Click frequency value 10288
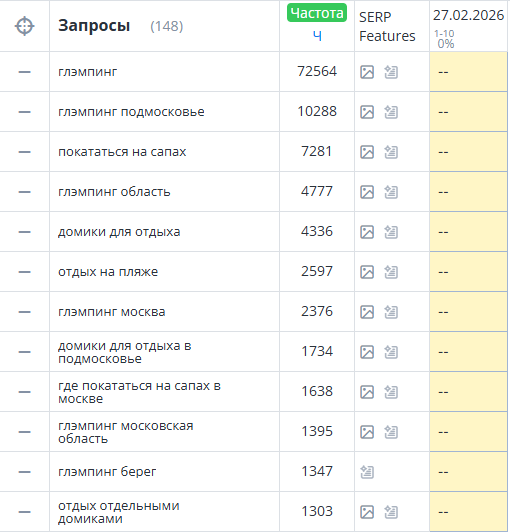 click(x=317, y=112)
